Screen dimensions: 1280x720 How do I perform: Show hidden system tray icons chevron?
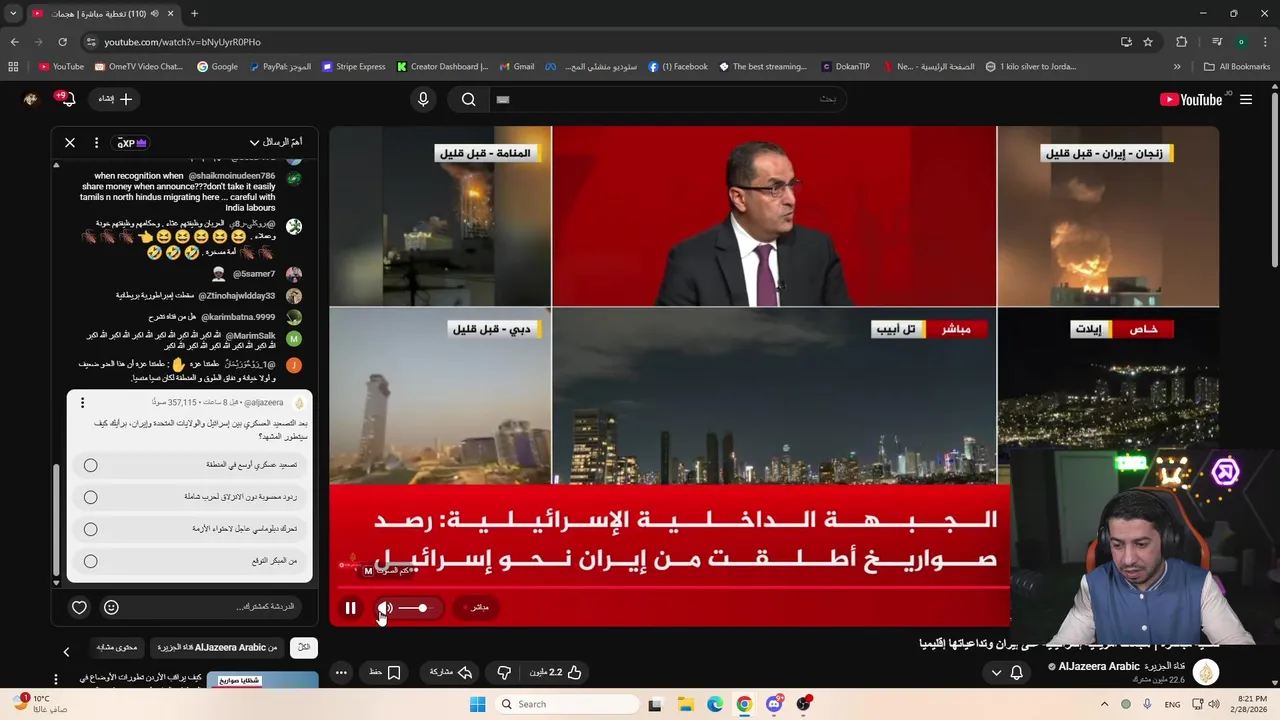click(1104, 704)
